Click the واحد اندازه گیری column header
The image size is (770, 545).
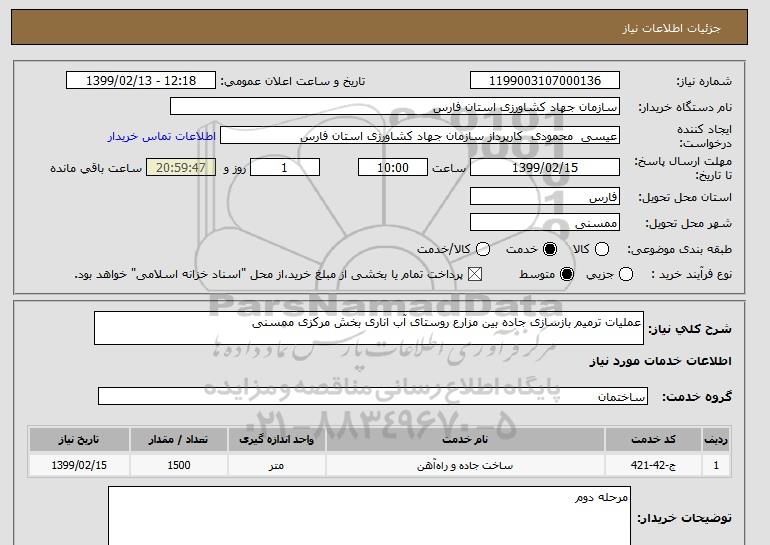tap(276, 439)
